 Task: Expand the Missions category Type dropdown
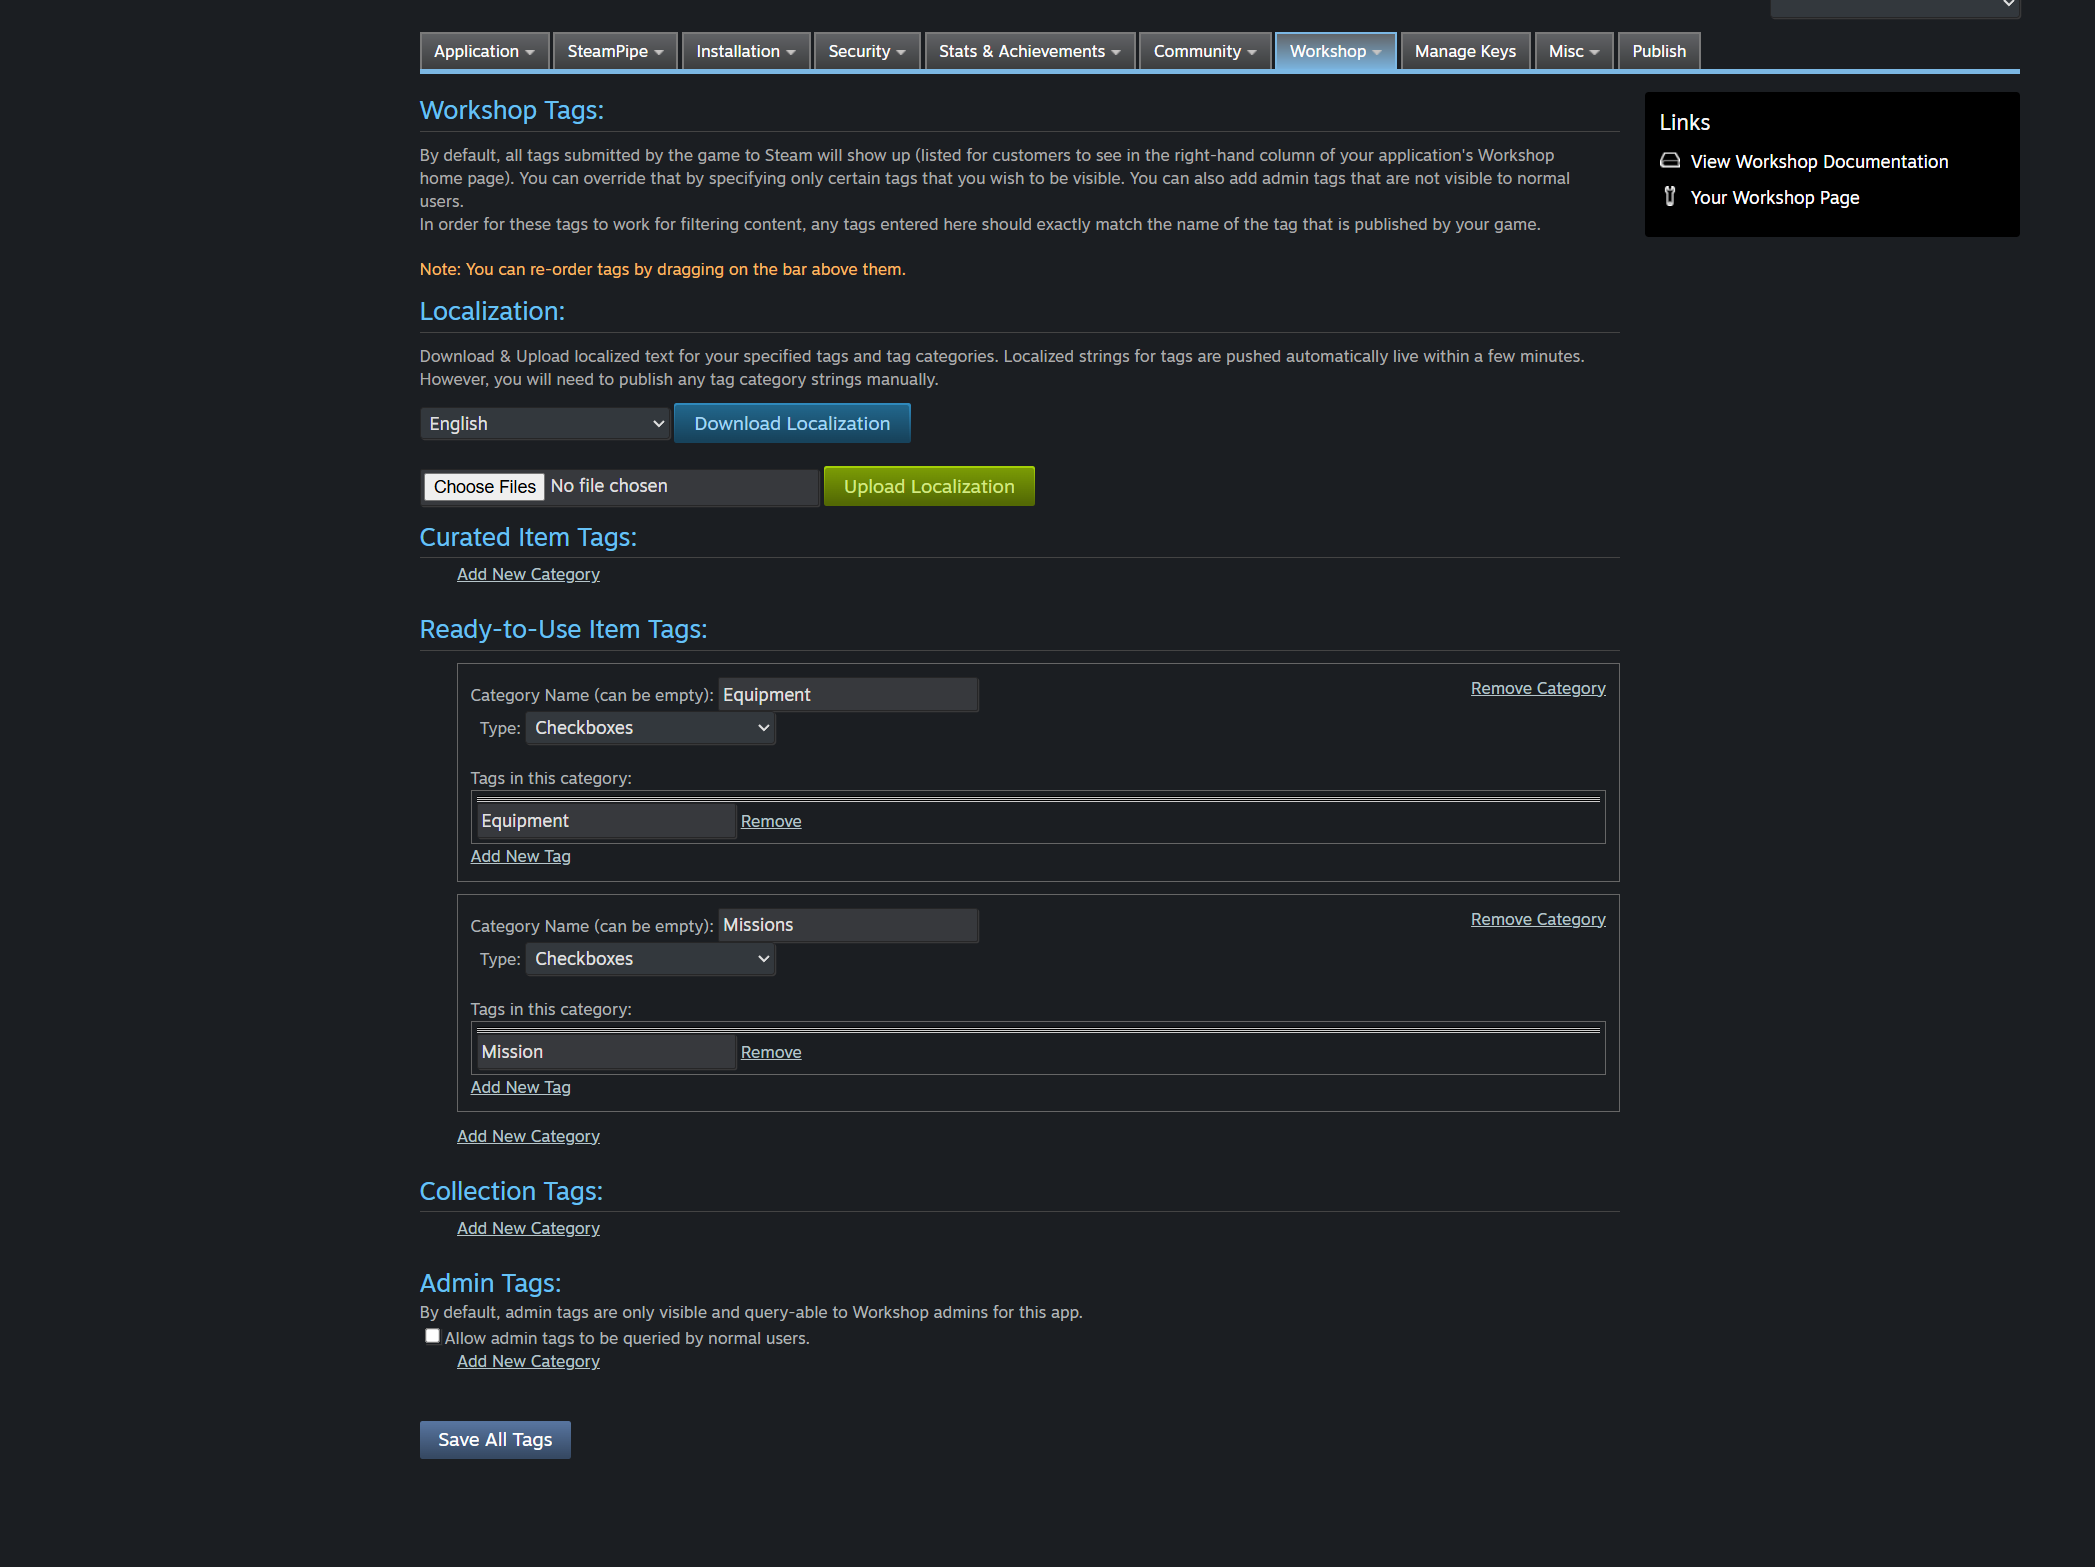coord(651,959)
